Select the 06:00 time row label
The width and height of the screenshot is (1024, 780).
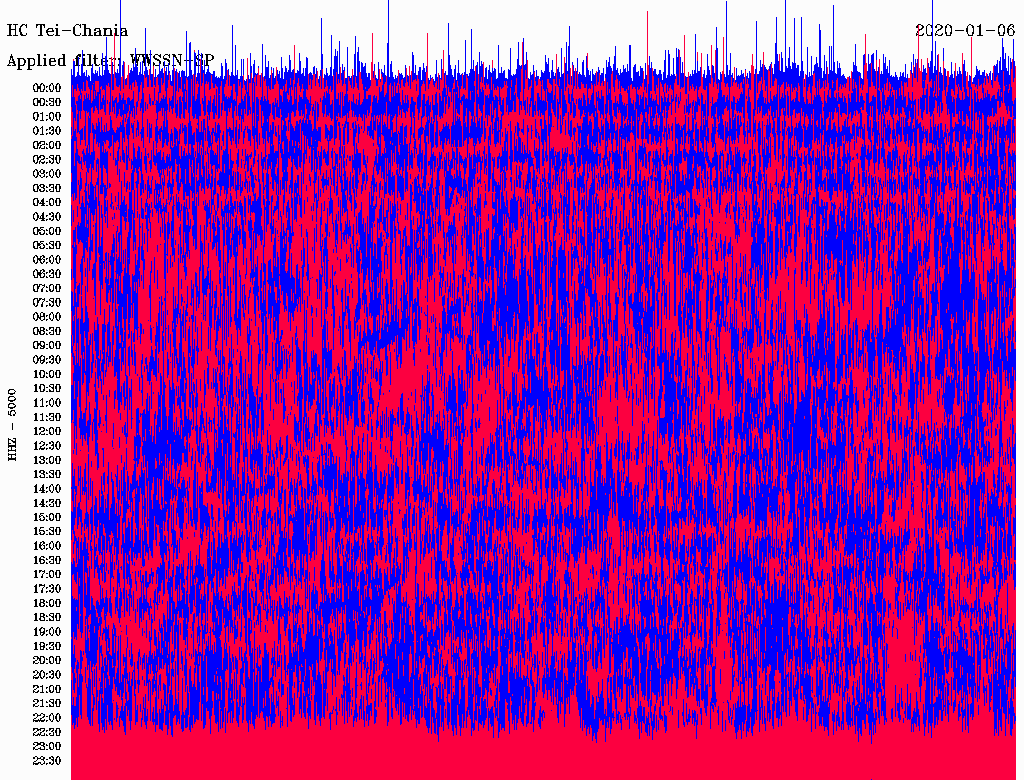(x=47, y=260)
